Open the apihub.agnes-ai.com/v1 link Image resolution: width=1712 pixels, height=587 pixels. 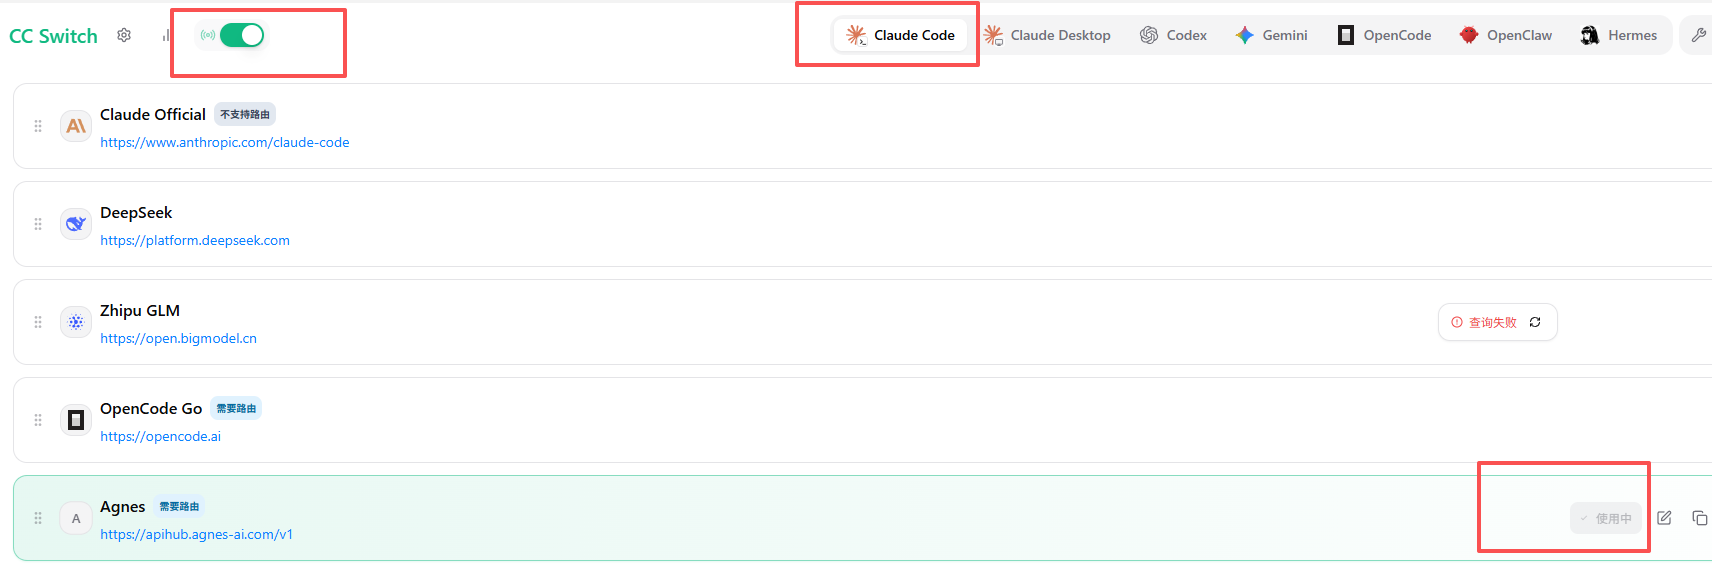click(196, 535)
